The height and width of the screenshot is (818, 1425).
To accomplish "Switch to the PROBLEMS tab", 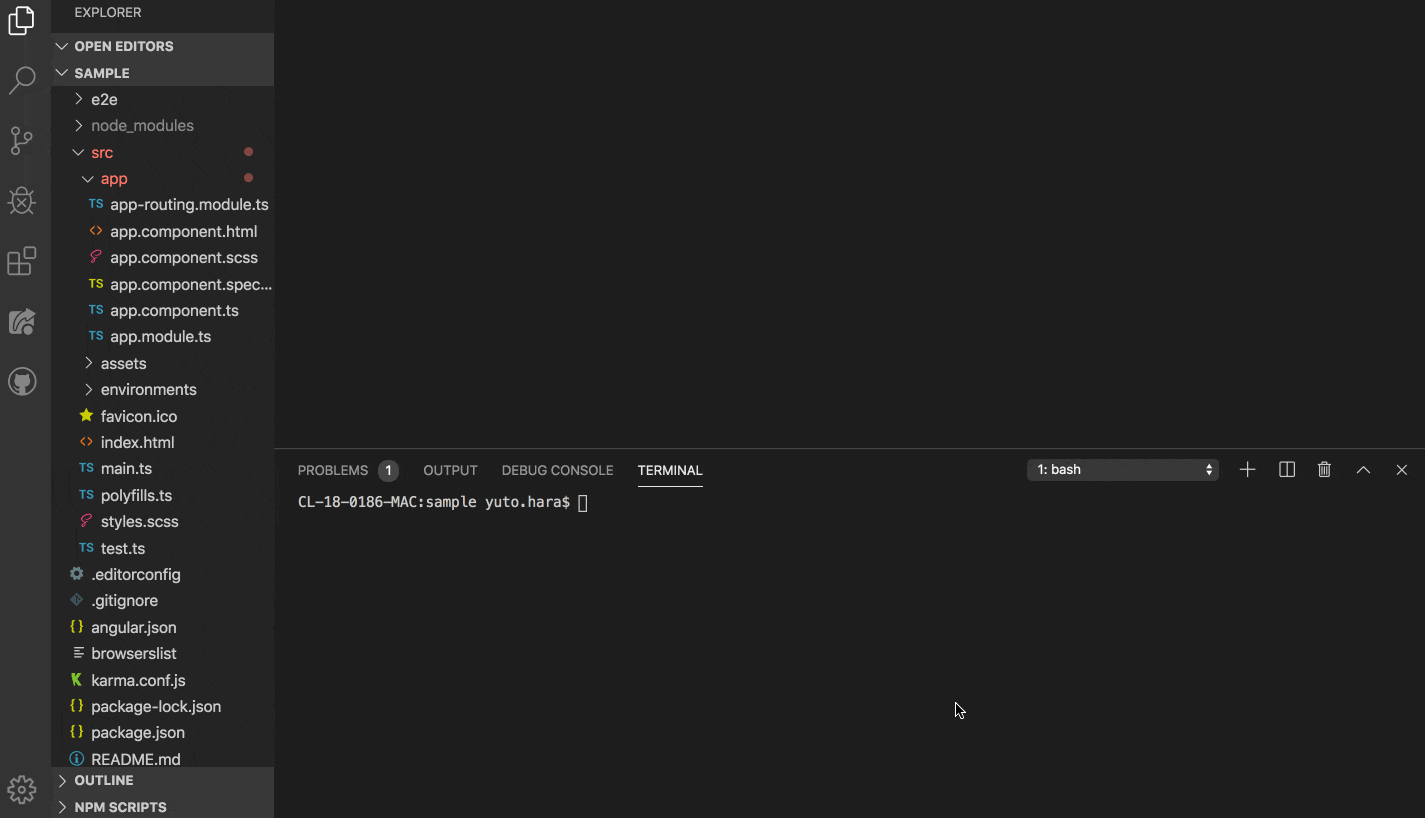I will 335,470.
